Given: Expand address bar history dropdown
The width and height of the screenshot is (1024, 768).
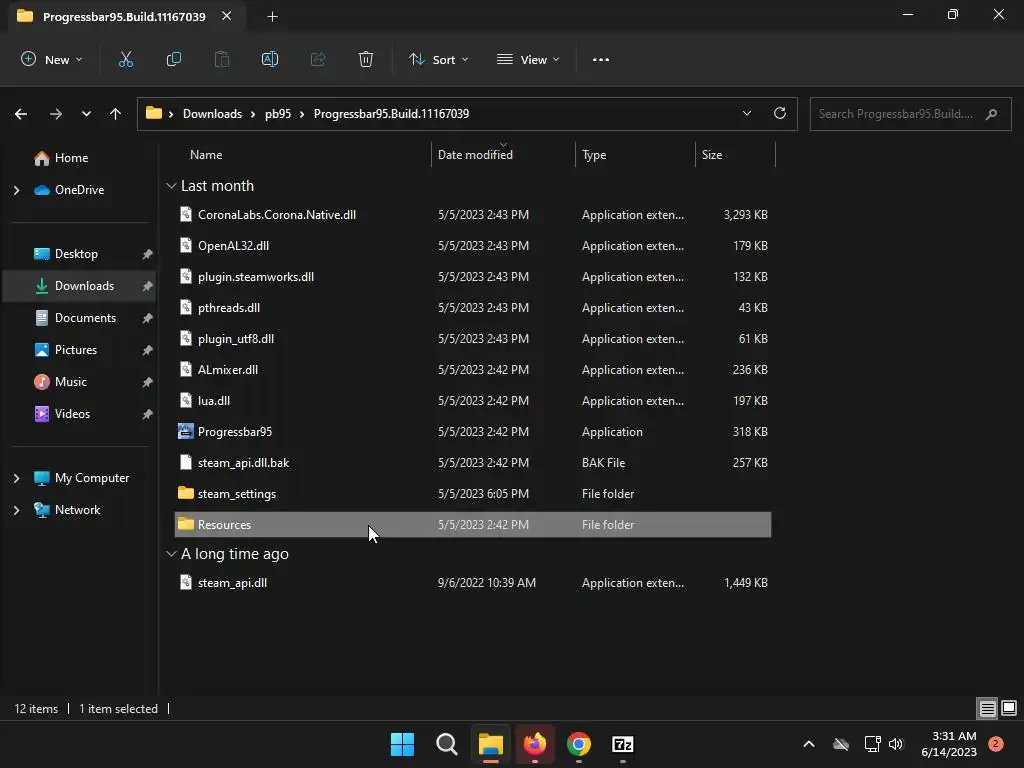Looking at the screenshot, I should tap(747, 113).
